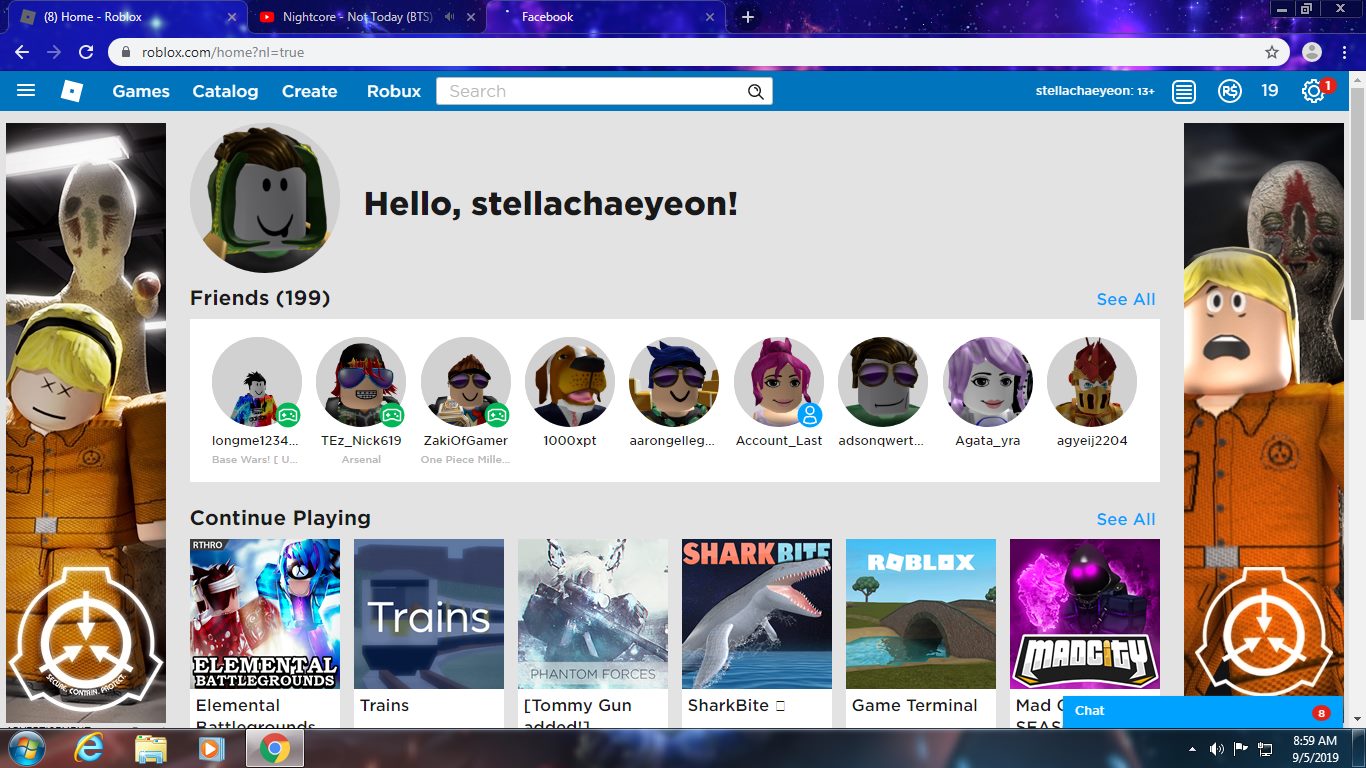
Task: Mute the Nightcore tab audio icon
Action: pos(450,17)
